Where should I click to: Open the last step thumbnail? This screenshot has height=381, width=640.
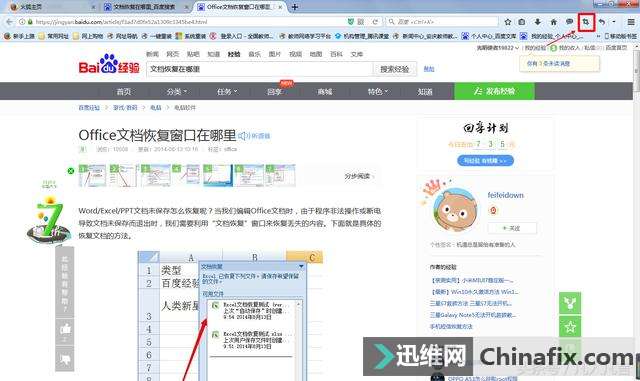280,176
